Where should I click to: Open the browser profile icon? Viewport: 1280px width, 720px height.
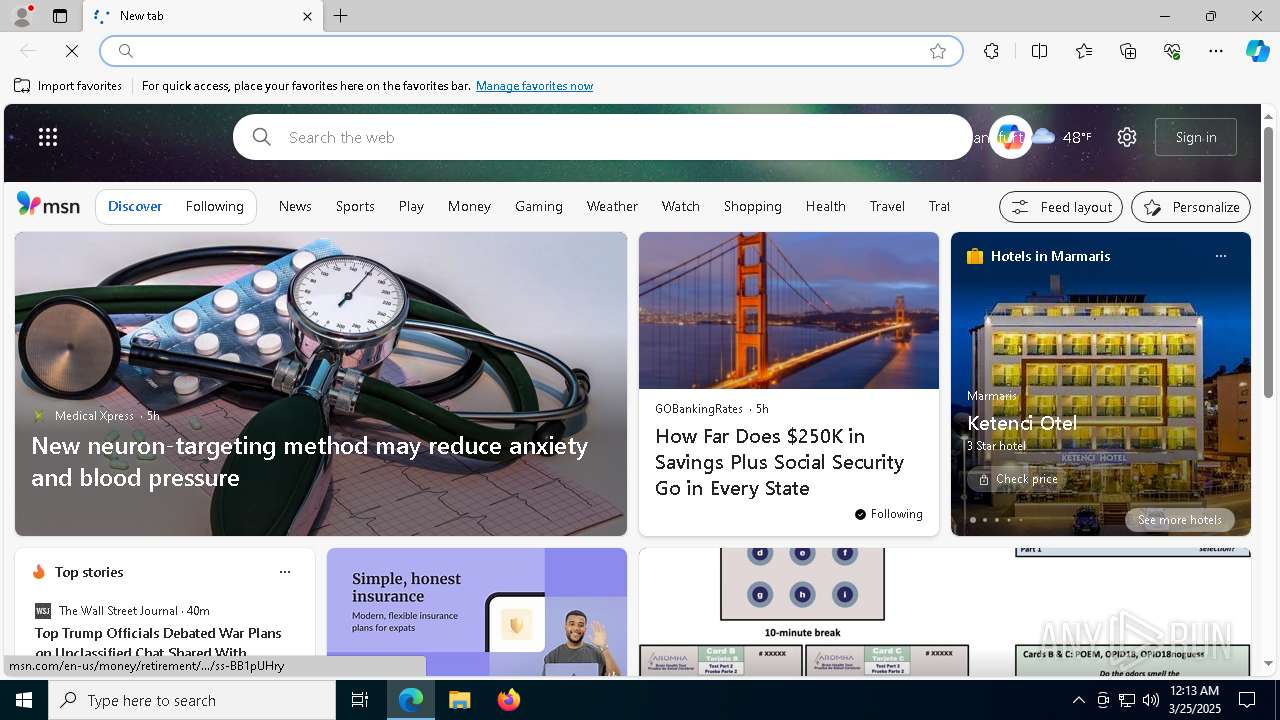pos(21,16)
